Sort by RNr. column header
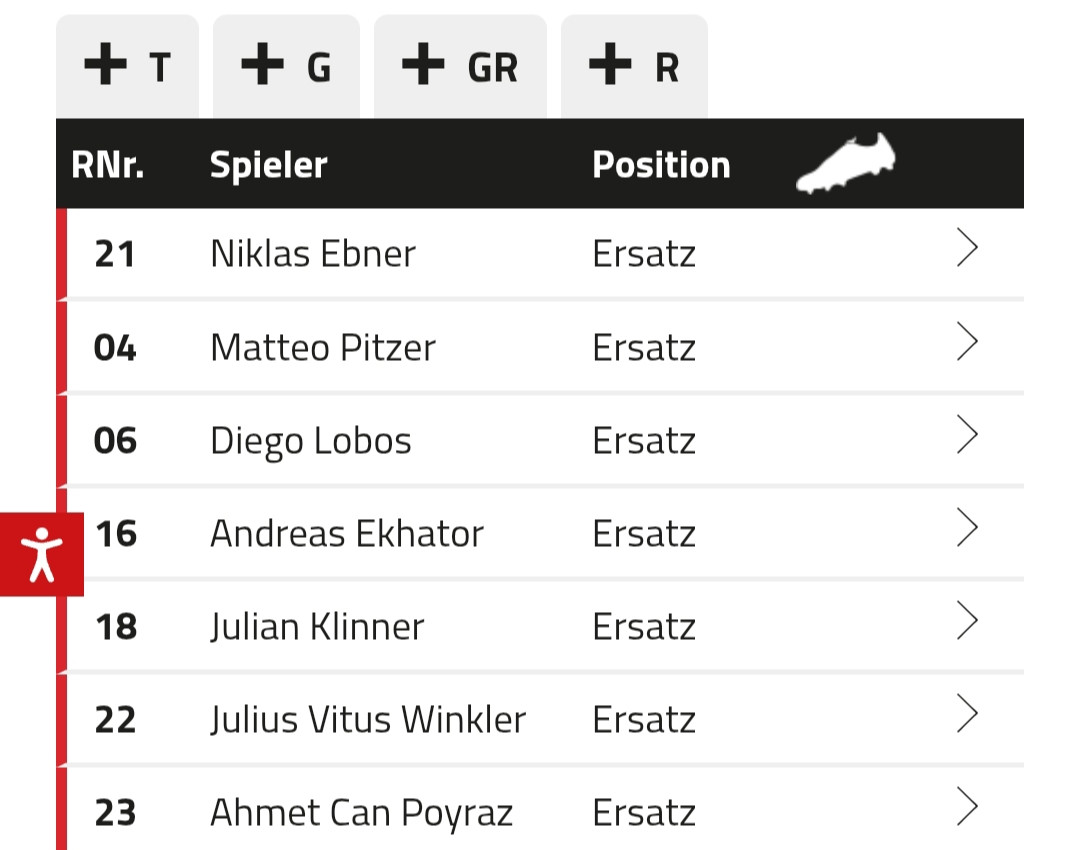Viewport: 1080px width, 850px height. [108, 165]
